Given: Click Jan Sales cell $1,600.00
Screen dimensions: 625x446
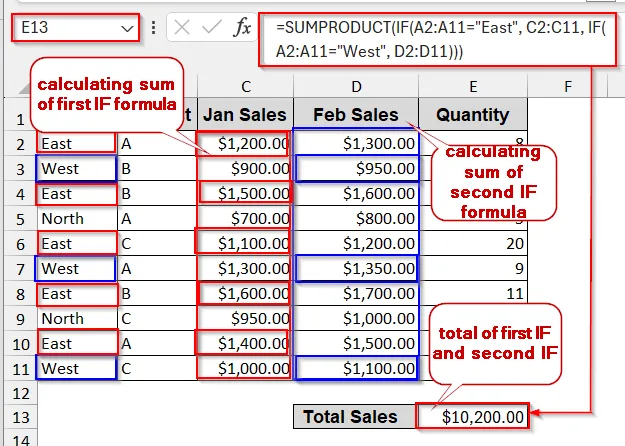Looking at the screenshot, I should pos(245,294).
